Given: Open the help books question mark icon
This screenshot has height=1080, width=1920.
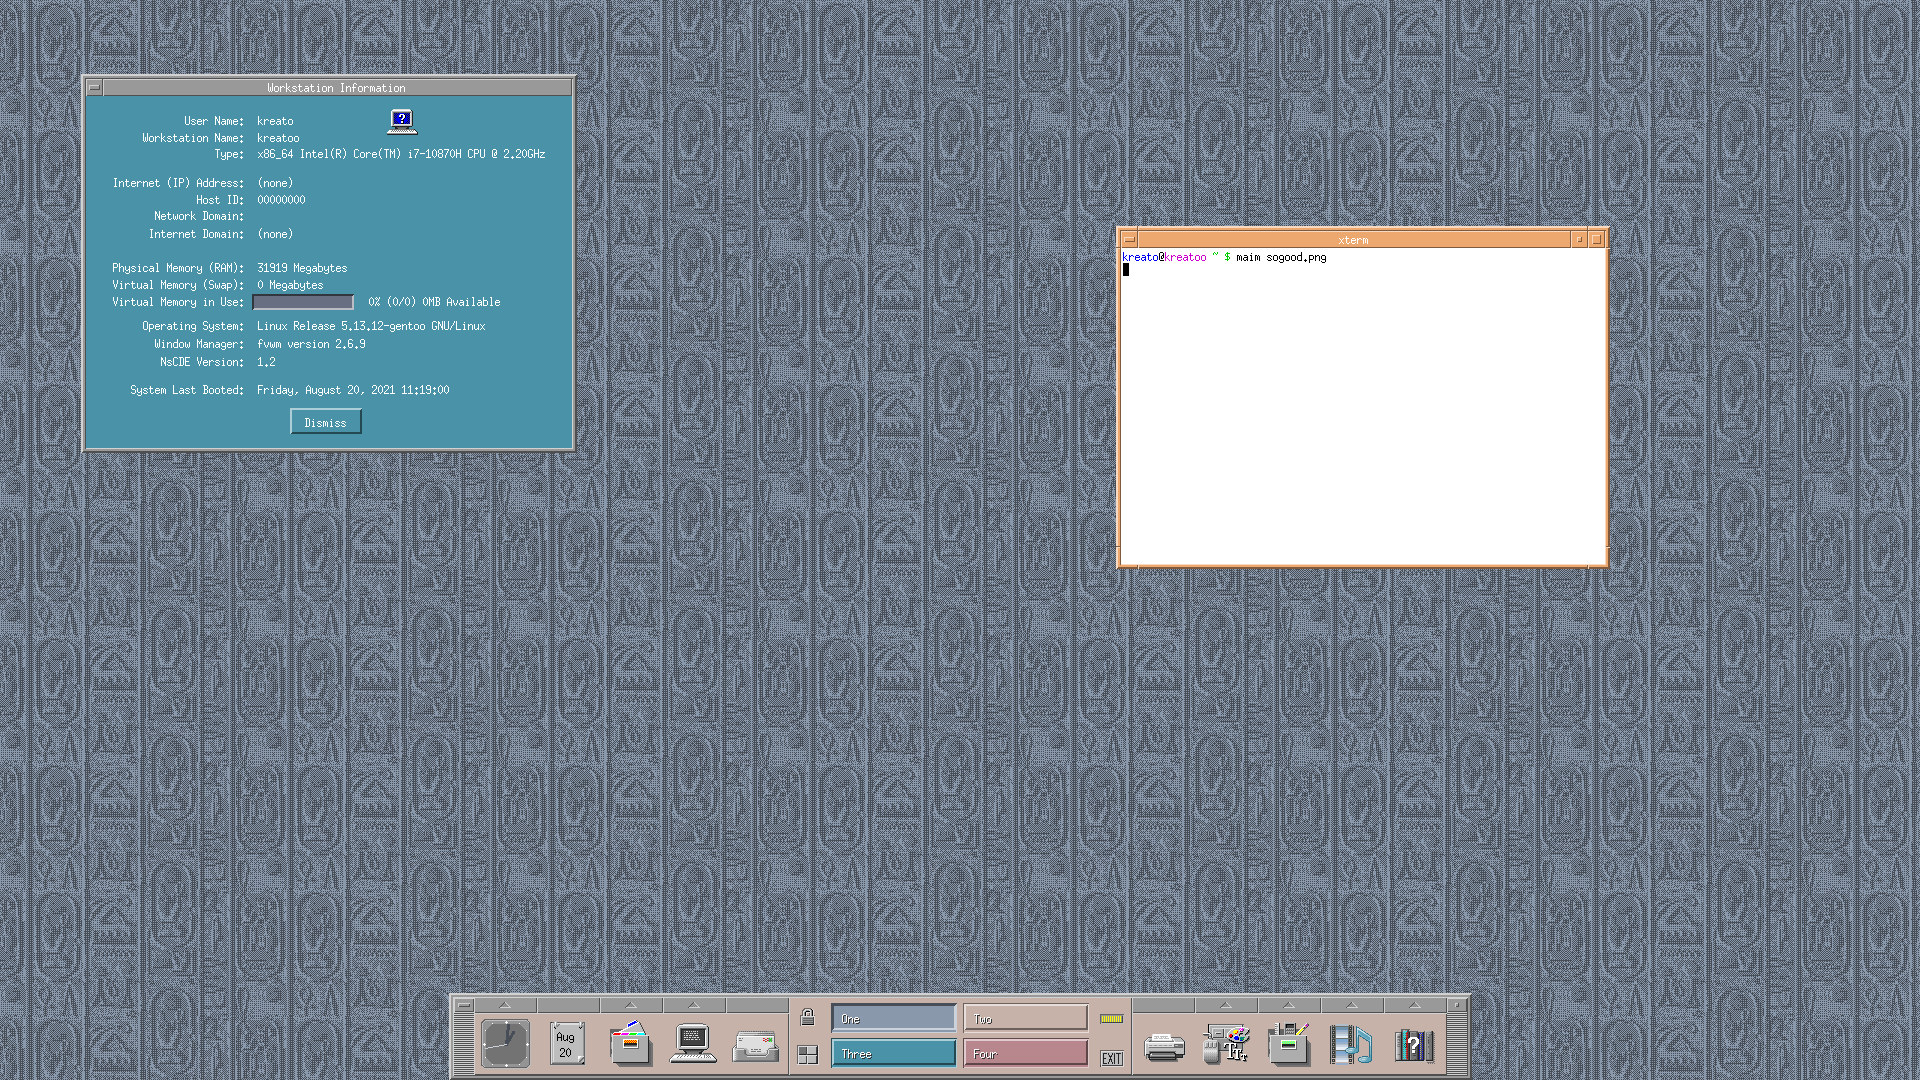Looking at the screenshot, I should [x=1414, y=1046].
